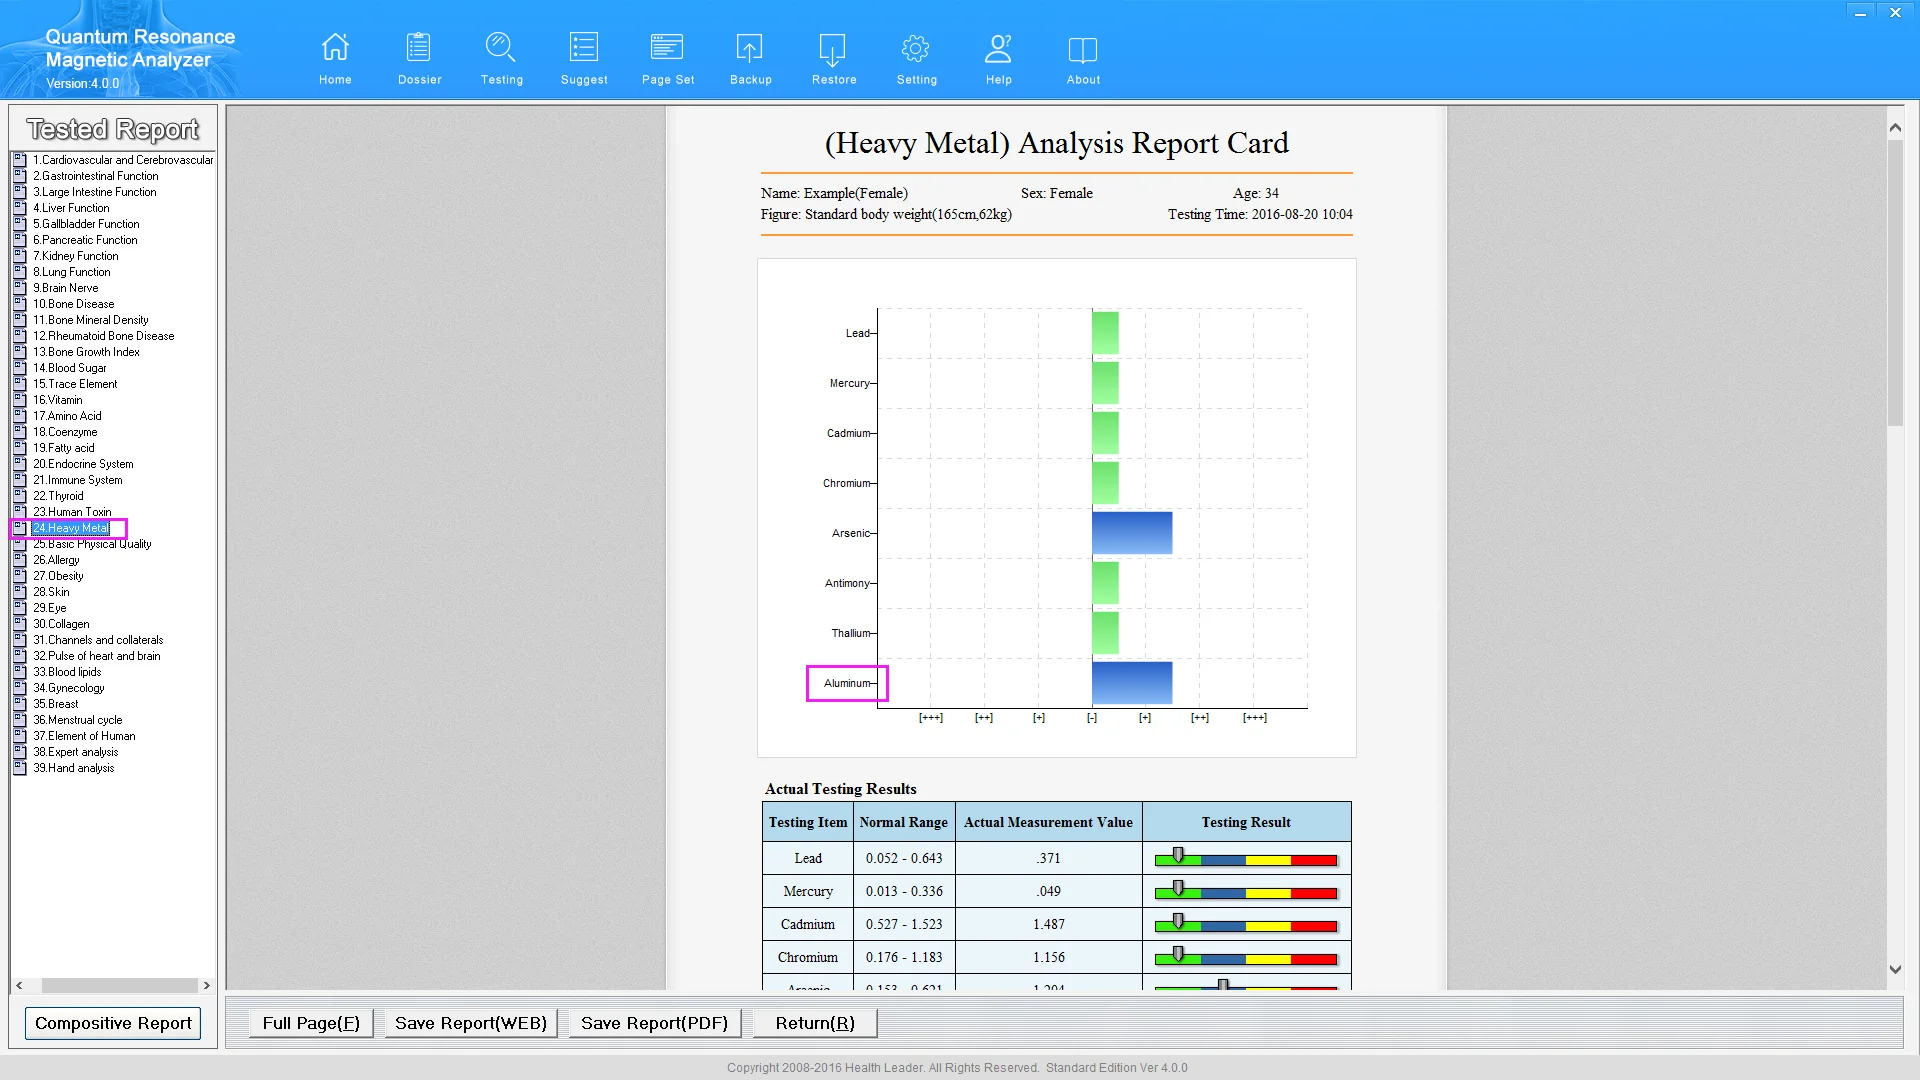1920x1080 pixels.
Task: Click the Save Report(PDF) button
Action: pos(654,1022)
